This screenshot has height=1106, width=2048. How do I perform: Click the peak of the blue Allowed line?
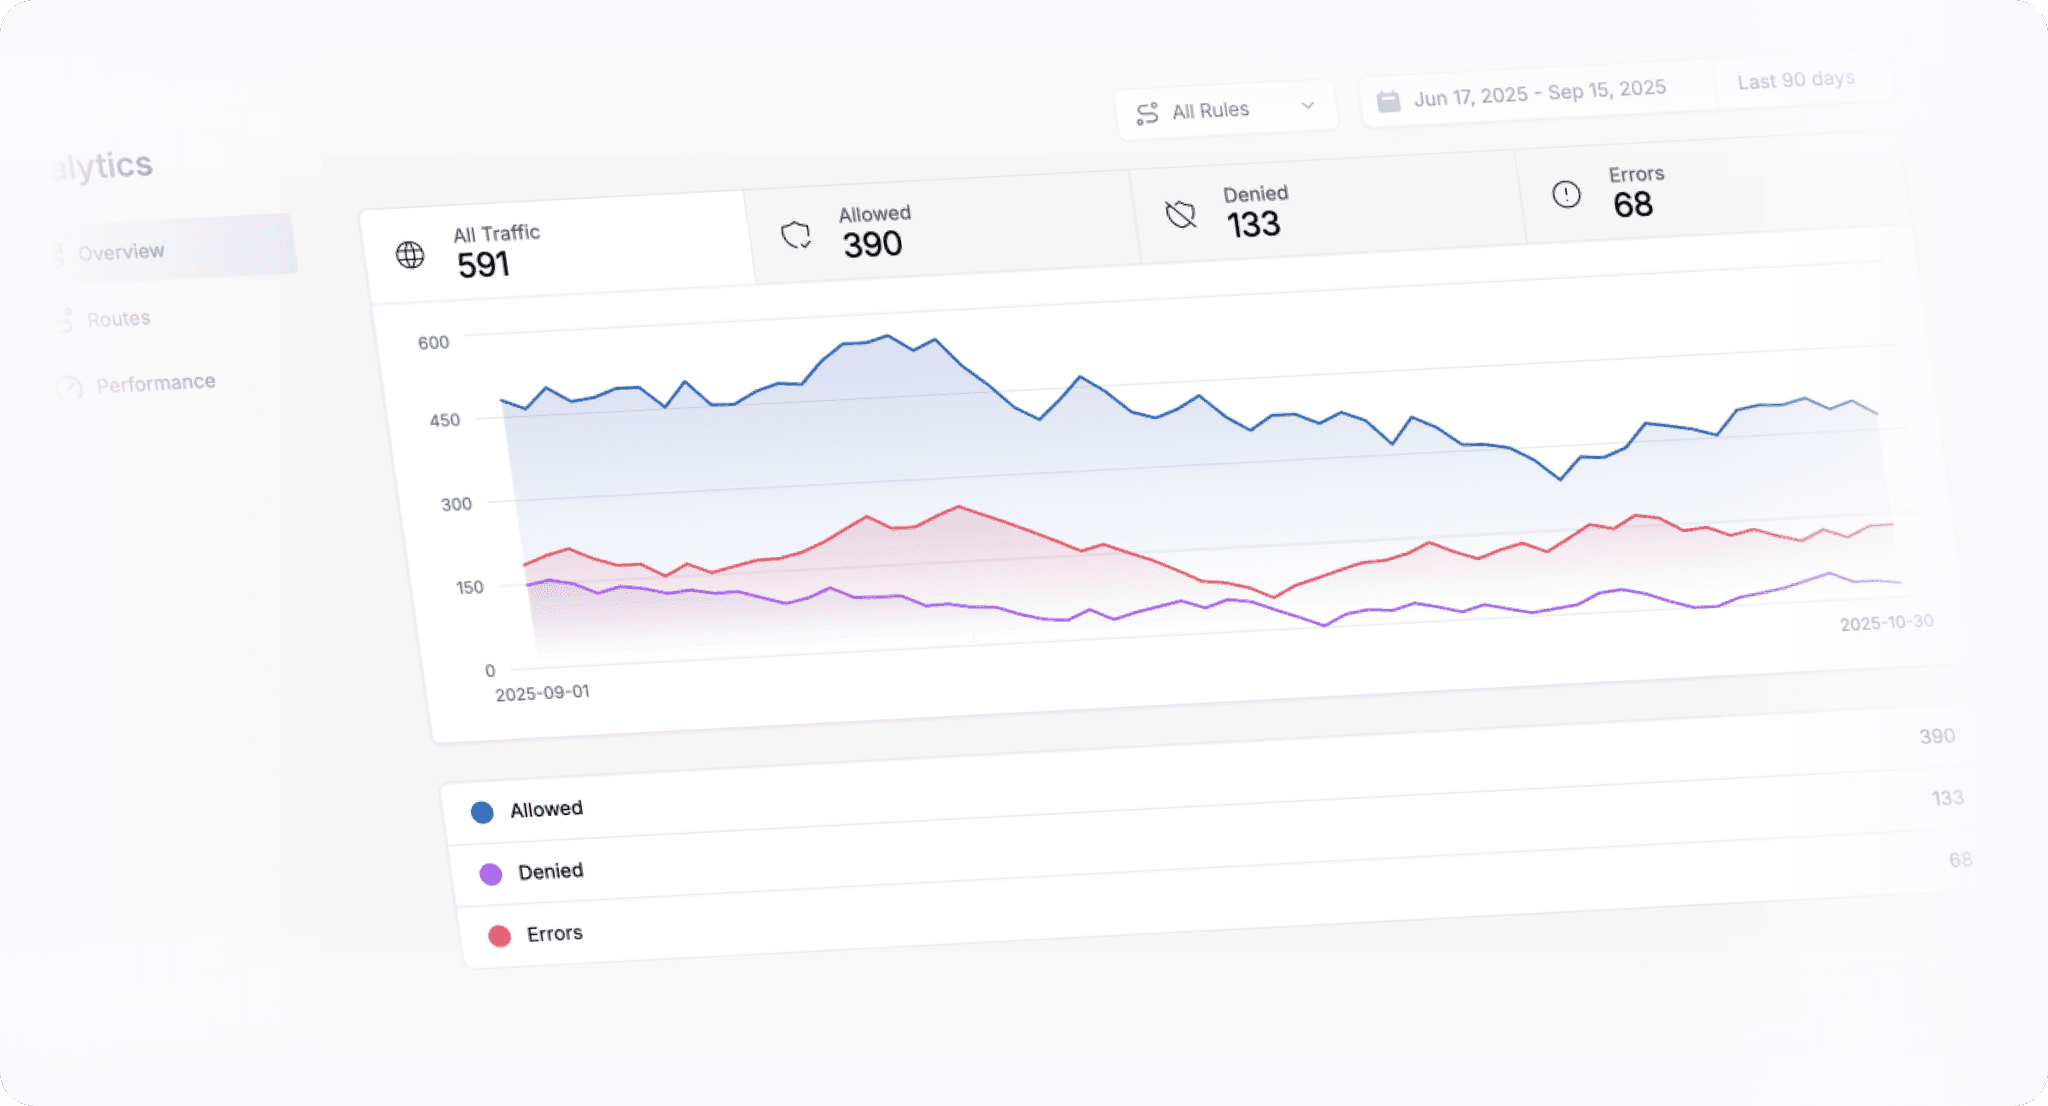[x=888, y=336]
